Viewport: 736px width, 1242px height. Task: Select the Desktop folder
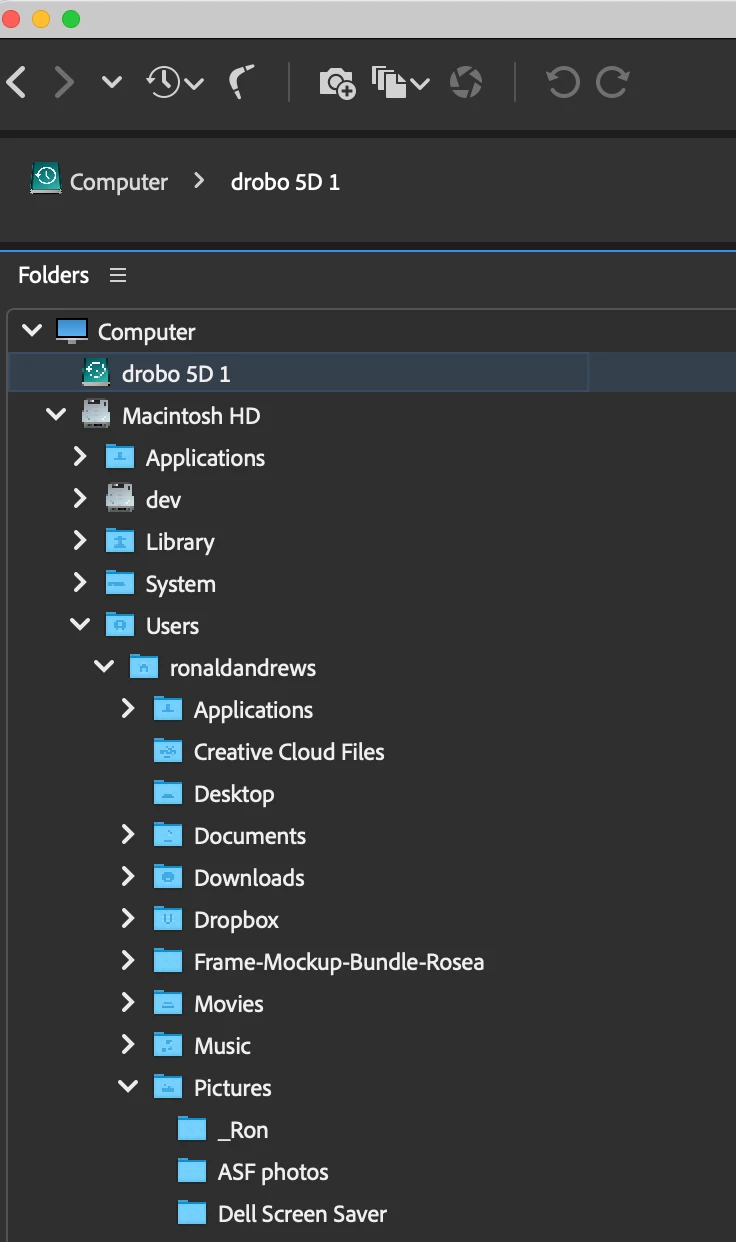[x=234, y=794]
